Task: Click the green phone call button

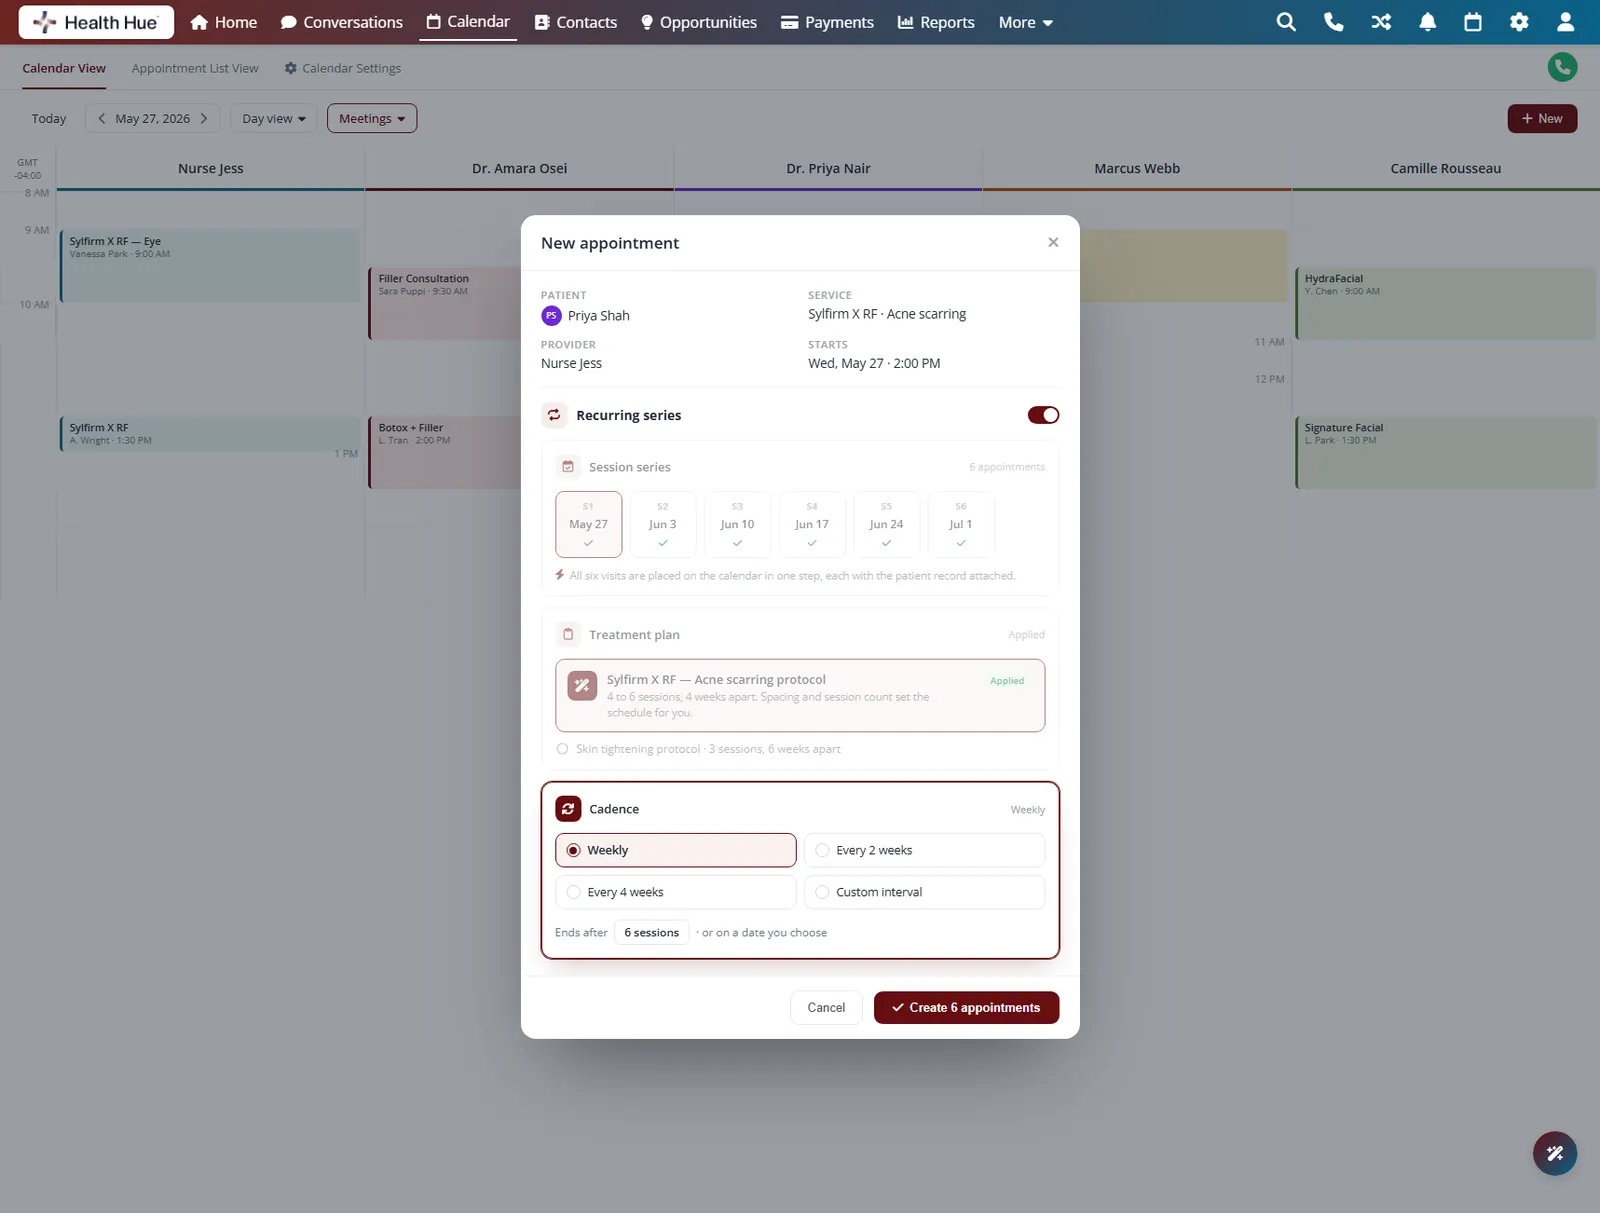Action: pos(1562,67)
